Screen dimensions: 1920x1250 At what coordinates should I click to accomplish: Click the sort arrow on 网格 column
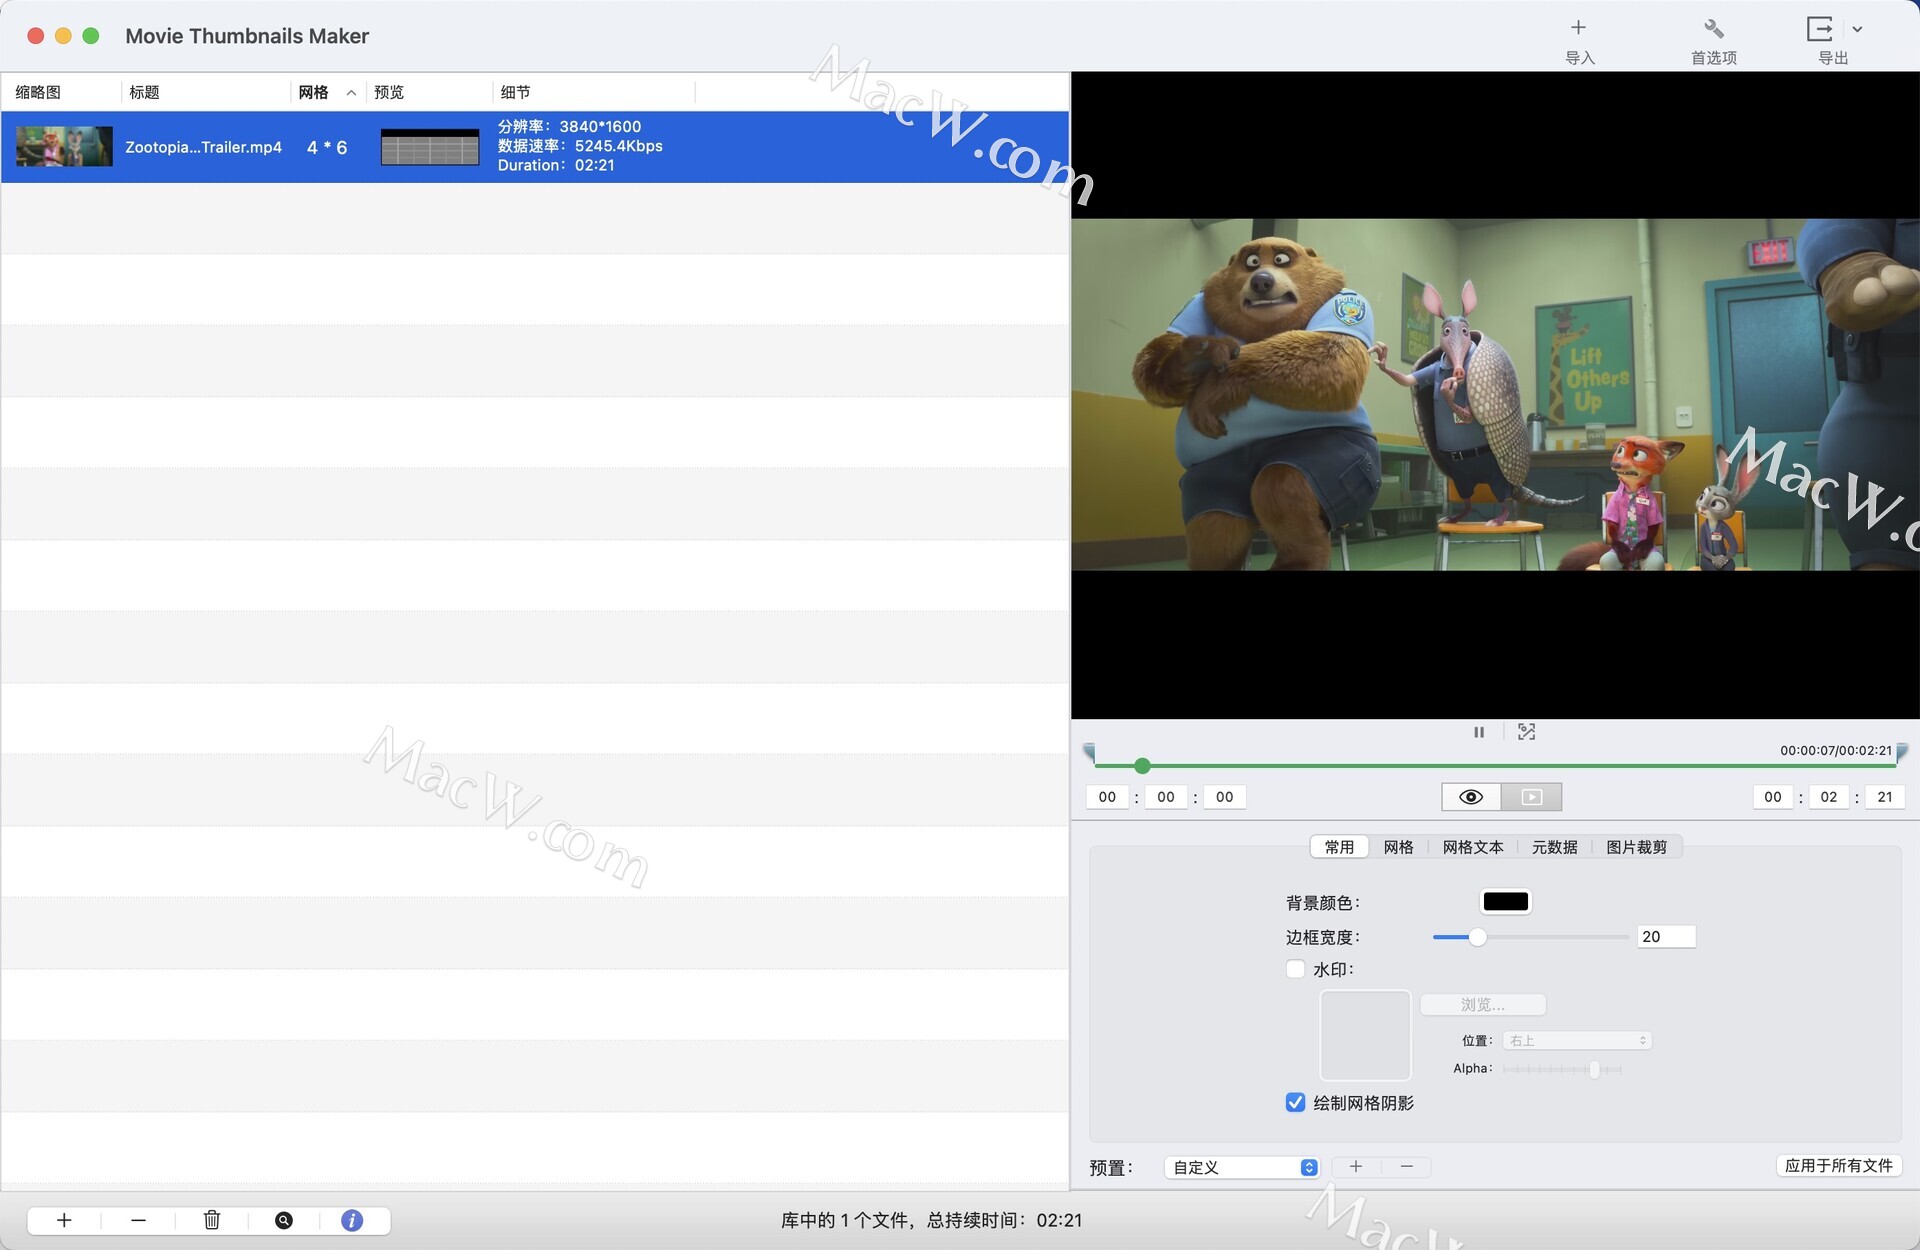click(x=351, y=93)
